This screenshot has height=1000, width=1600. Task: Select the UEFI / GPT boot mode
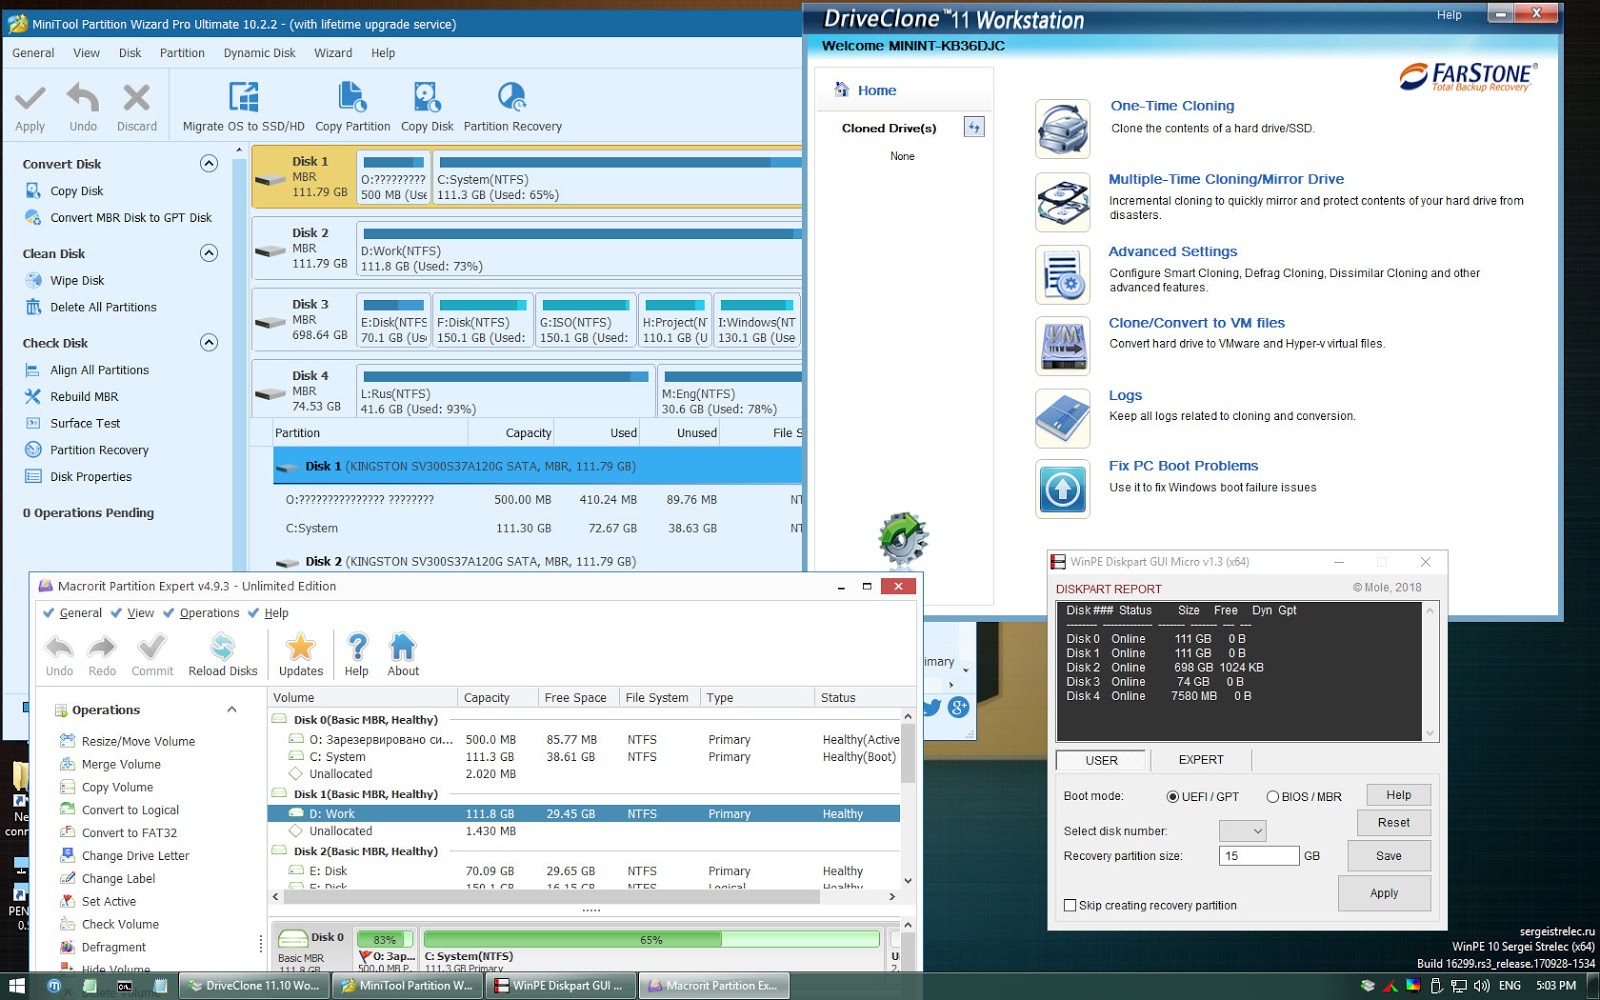coord(1175,796)
